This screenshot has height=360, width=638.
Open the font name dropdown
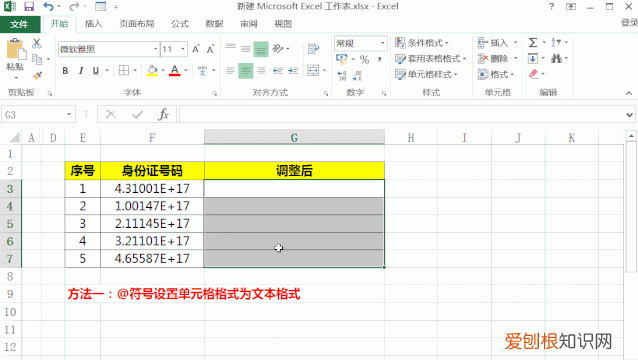click(155, 49)
